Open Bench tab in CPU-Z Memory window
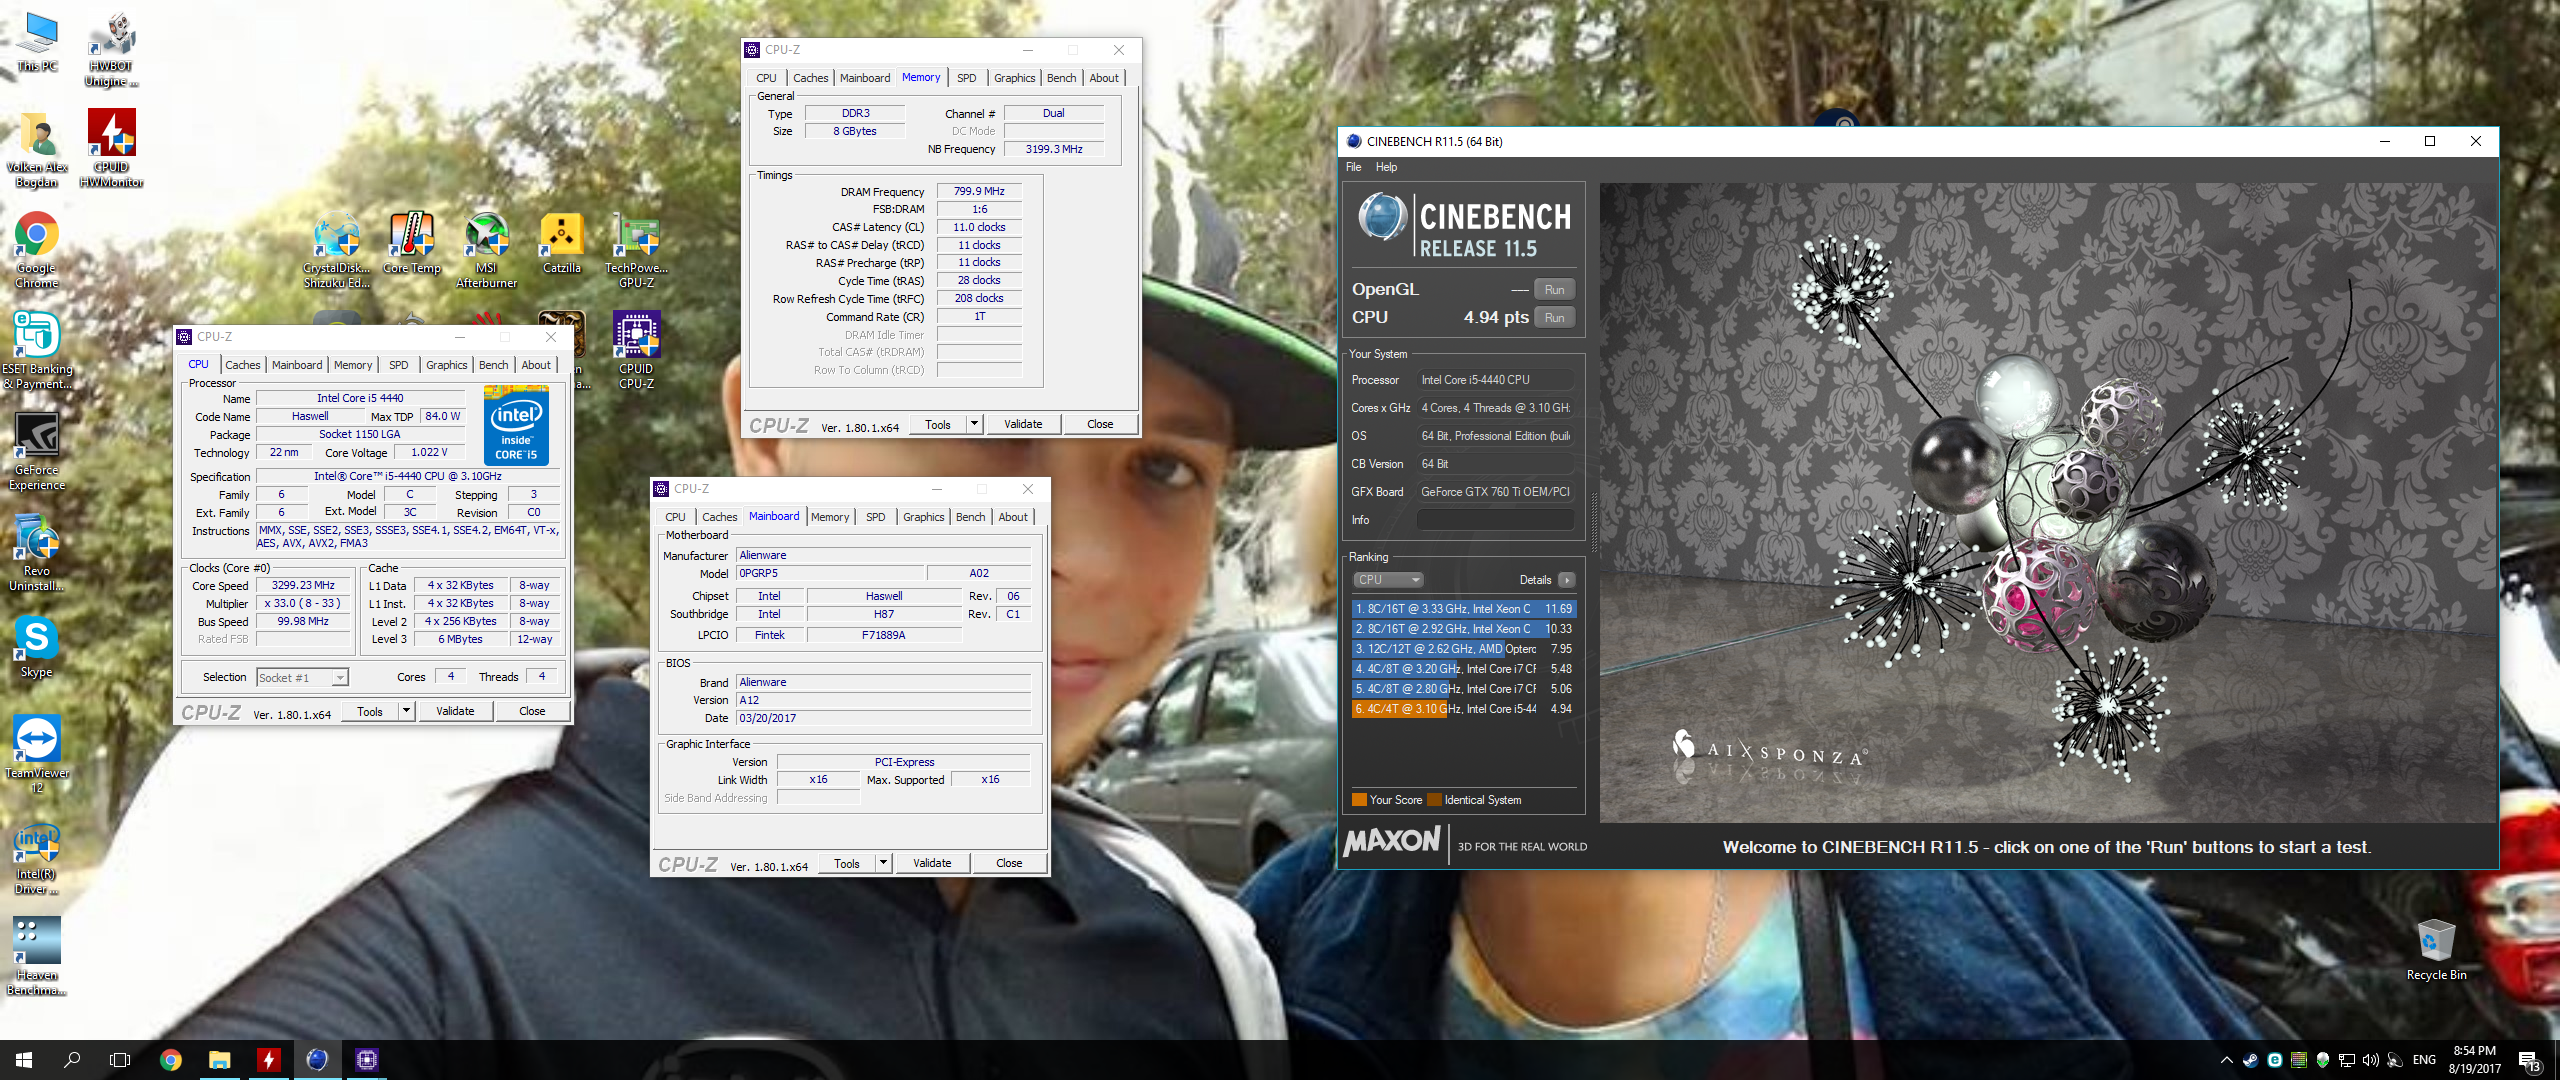The width and height of the screenshot is (2560, 1080). click(1062, 78)
